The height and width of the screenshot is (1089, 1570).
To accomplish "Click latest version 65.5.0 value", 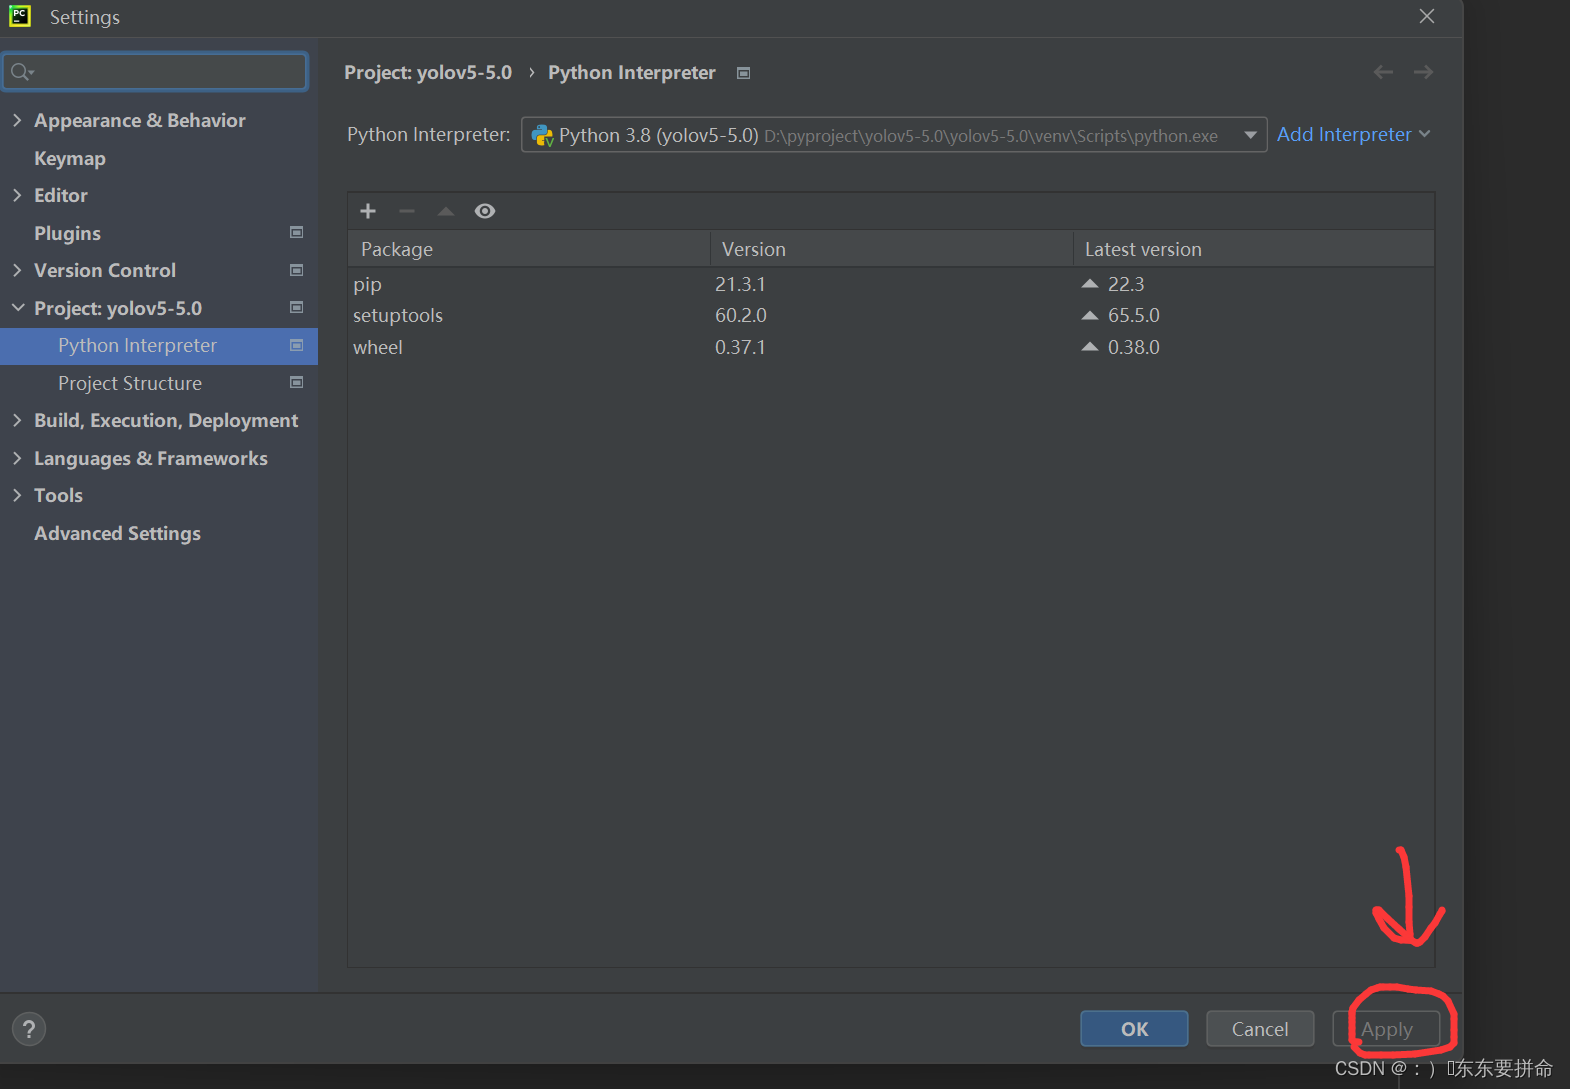I will pyautogui.click(x=1134, y=315).
